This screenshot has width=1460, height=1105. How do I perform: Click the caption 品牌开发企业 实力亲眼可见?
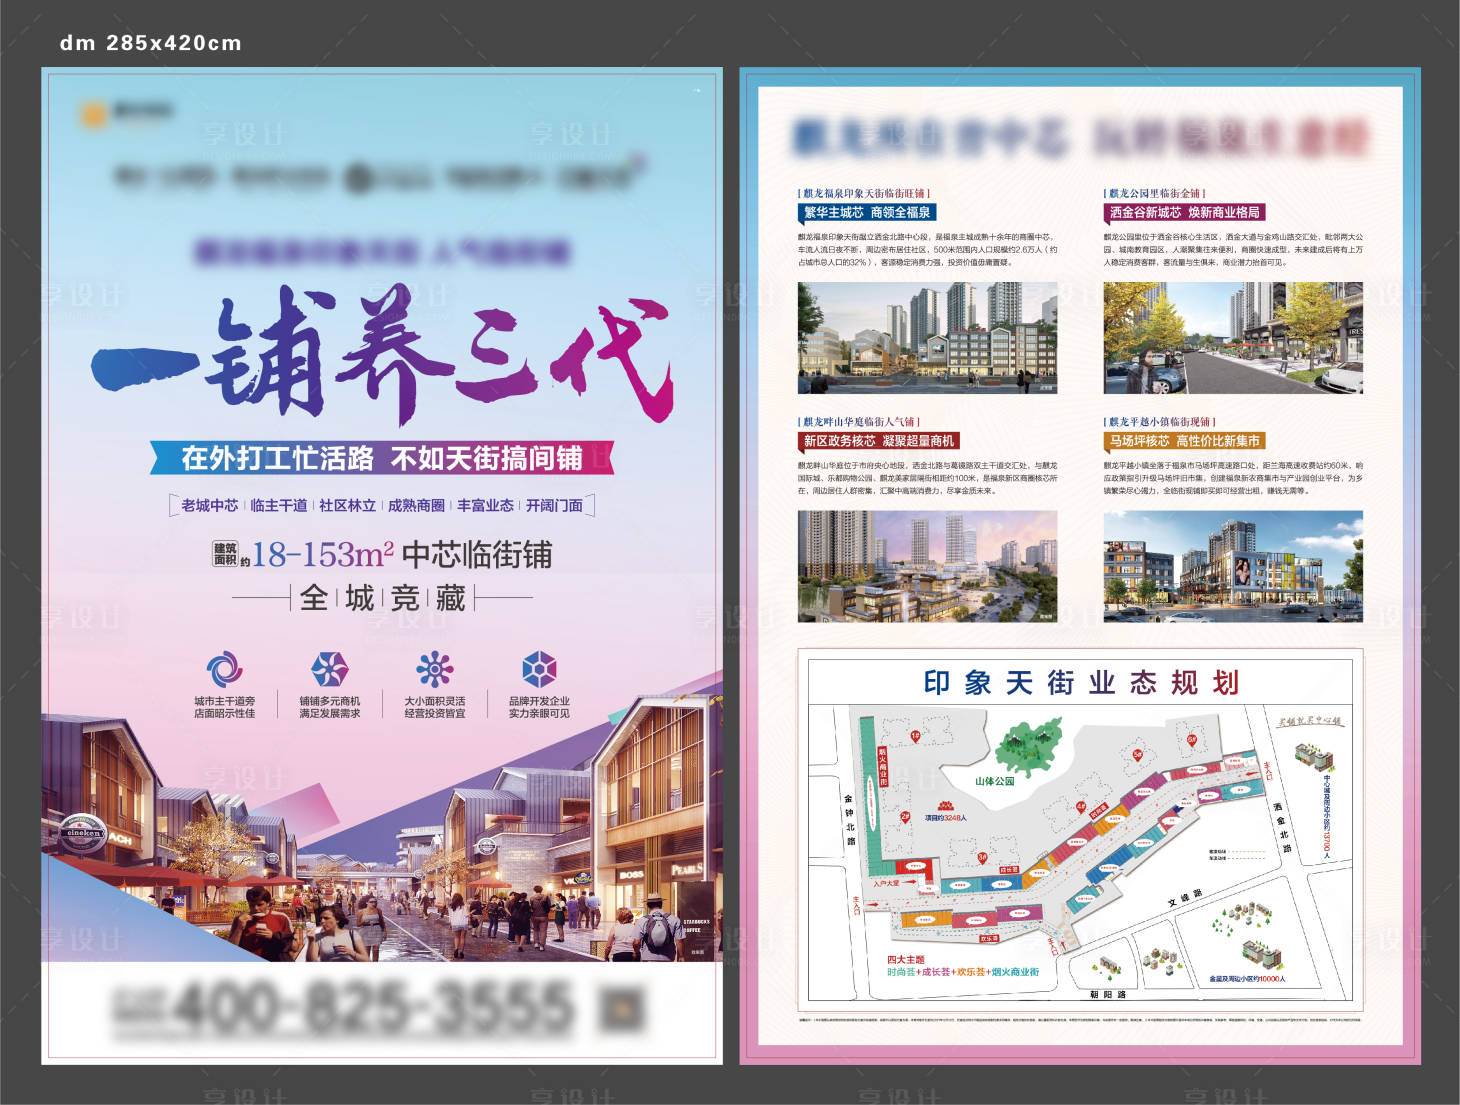point(539,707)
